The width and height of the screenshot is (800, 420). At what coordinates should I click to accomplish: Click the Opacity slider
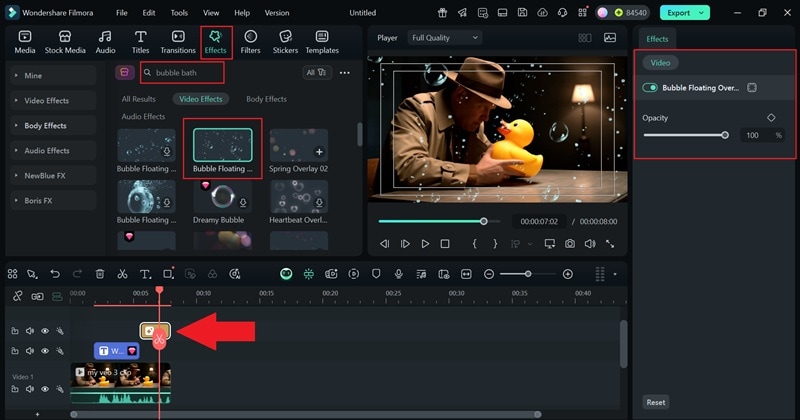686,135
